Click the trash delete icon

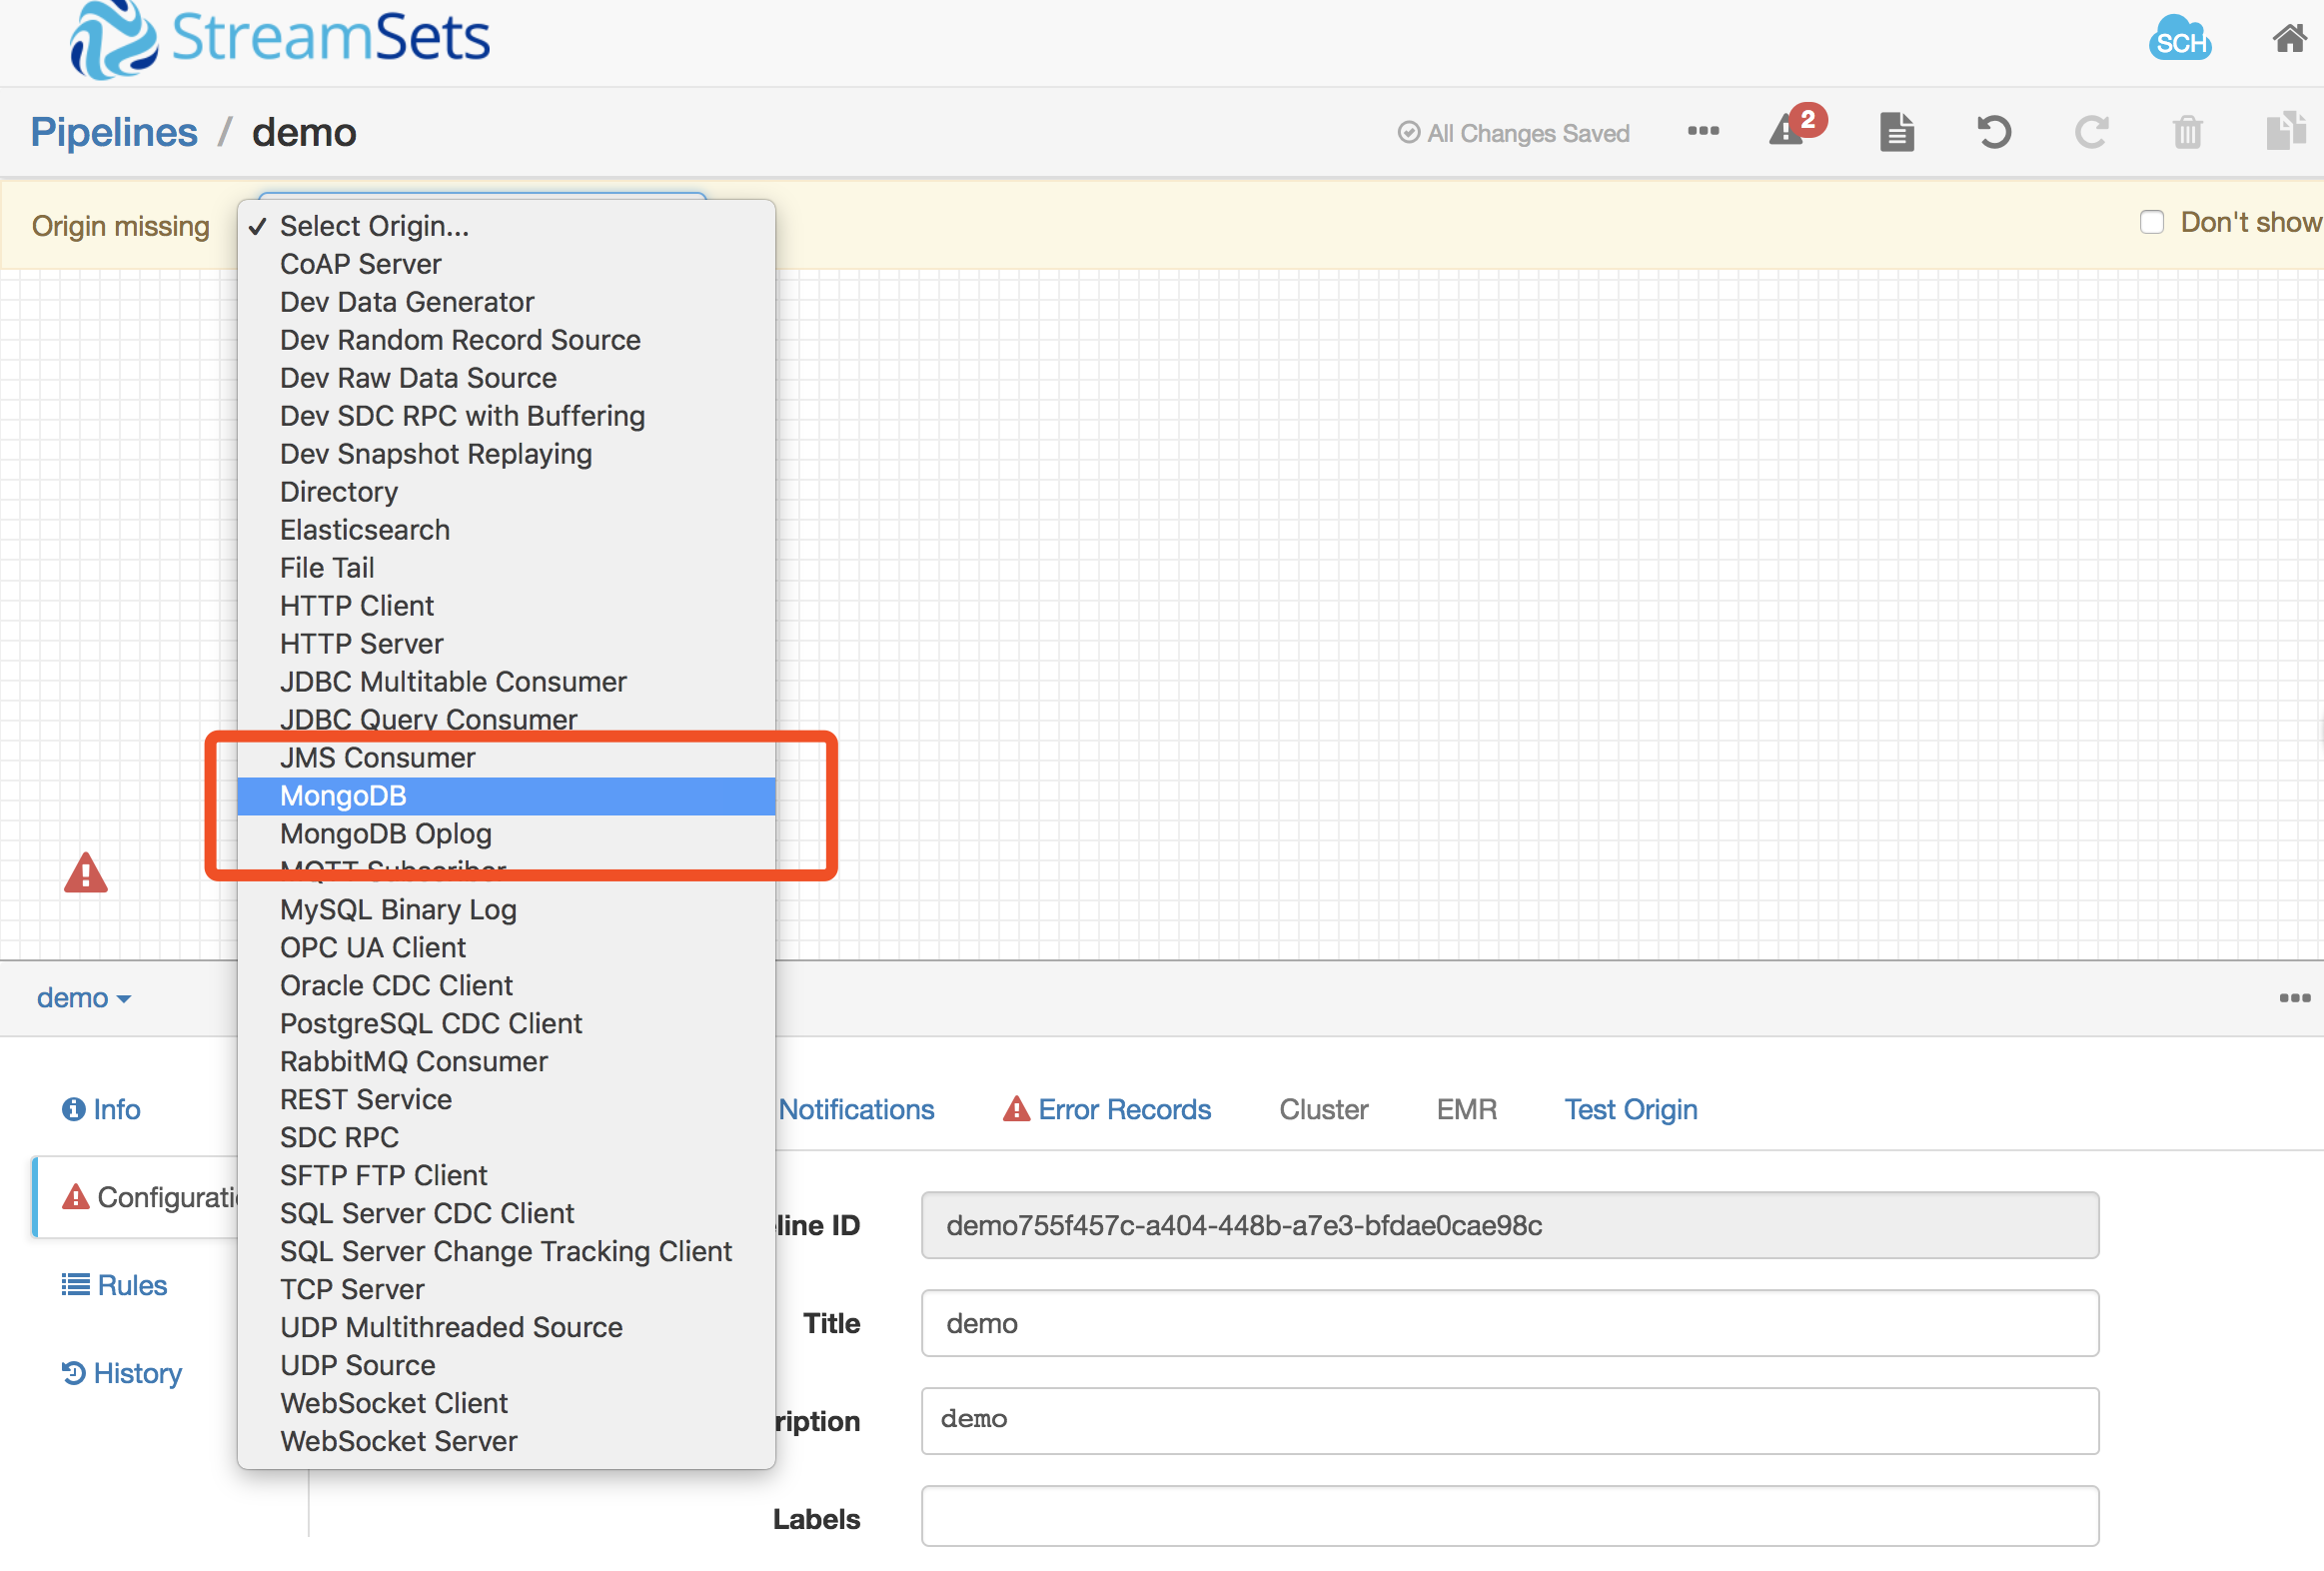(2187, 132)
